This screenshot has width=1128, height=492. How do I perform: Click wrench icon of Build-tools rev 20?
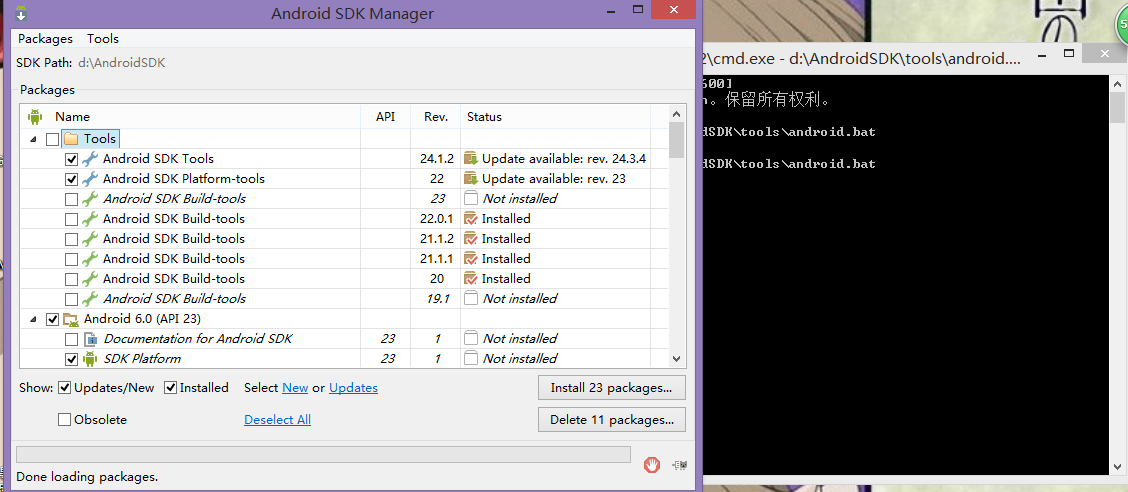point(90,278)
